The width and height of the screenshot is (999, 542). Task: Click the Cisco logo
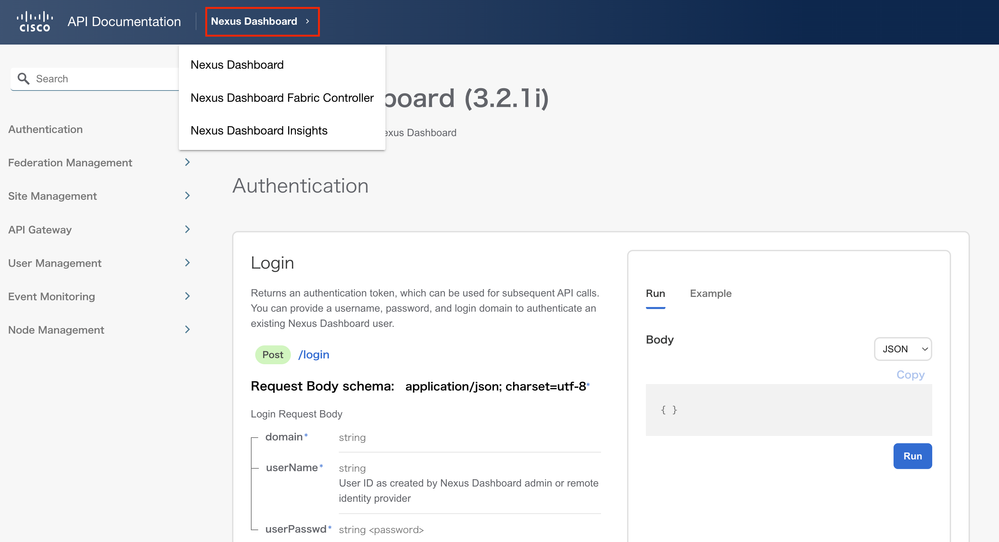pos(34,22)
